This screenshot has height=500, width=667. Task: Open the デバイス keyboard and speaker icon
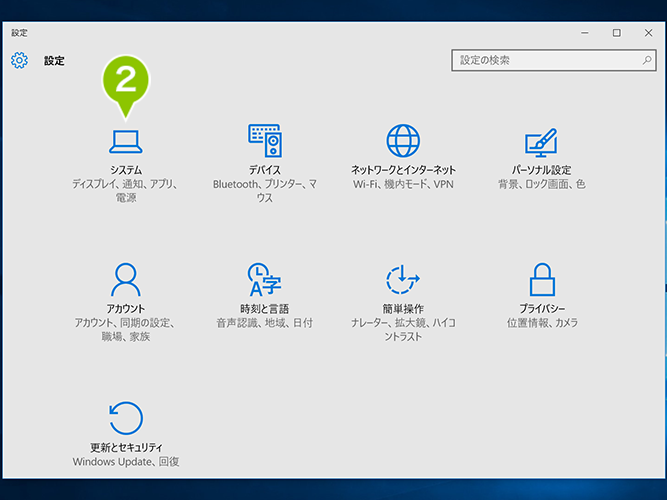pos(265,140)
